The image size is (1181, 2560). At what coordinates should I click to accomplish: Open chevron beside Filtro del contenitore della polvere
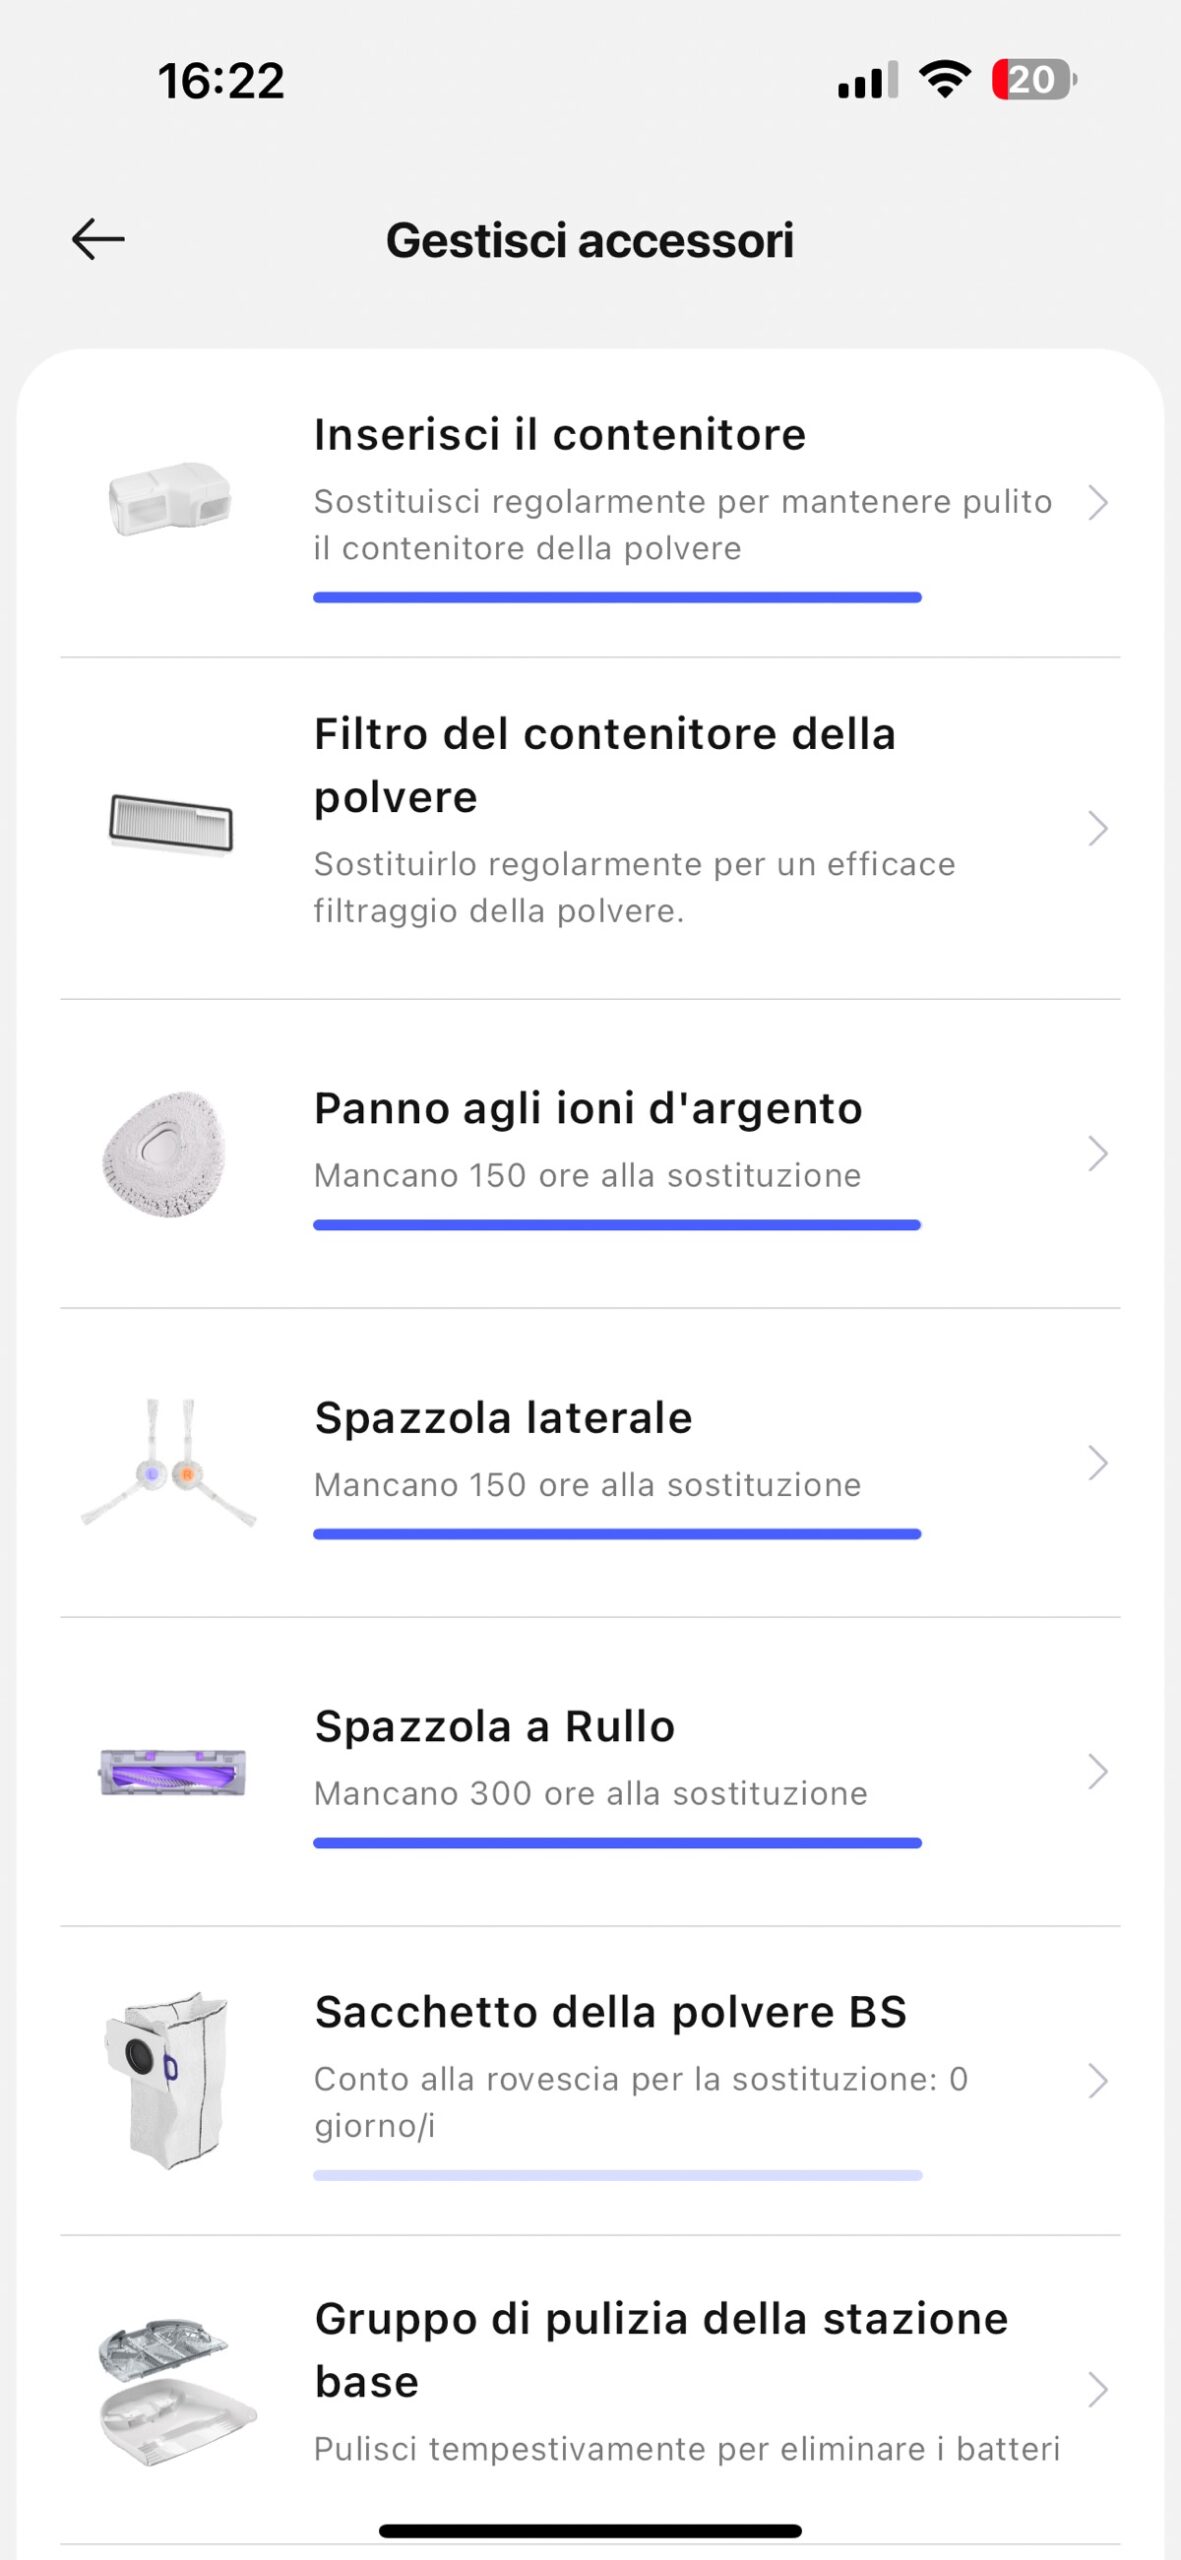(x=1098, y=828)
